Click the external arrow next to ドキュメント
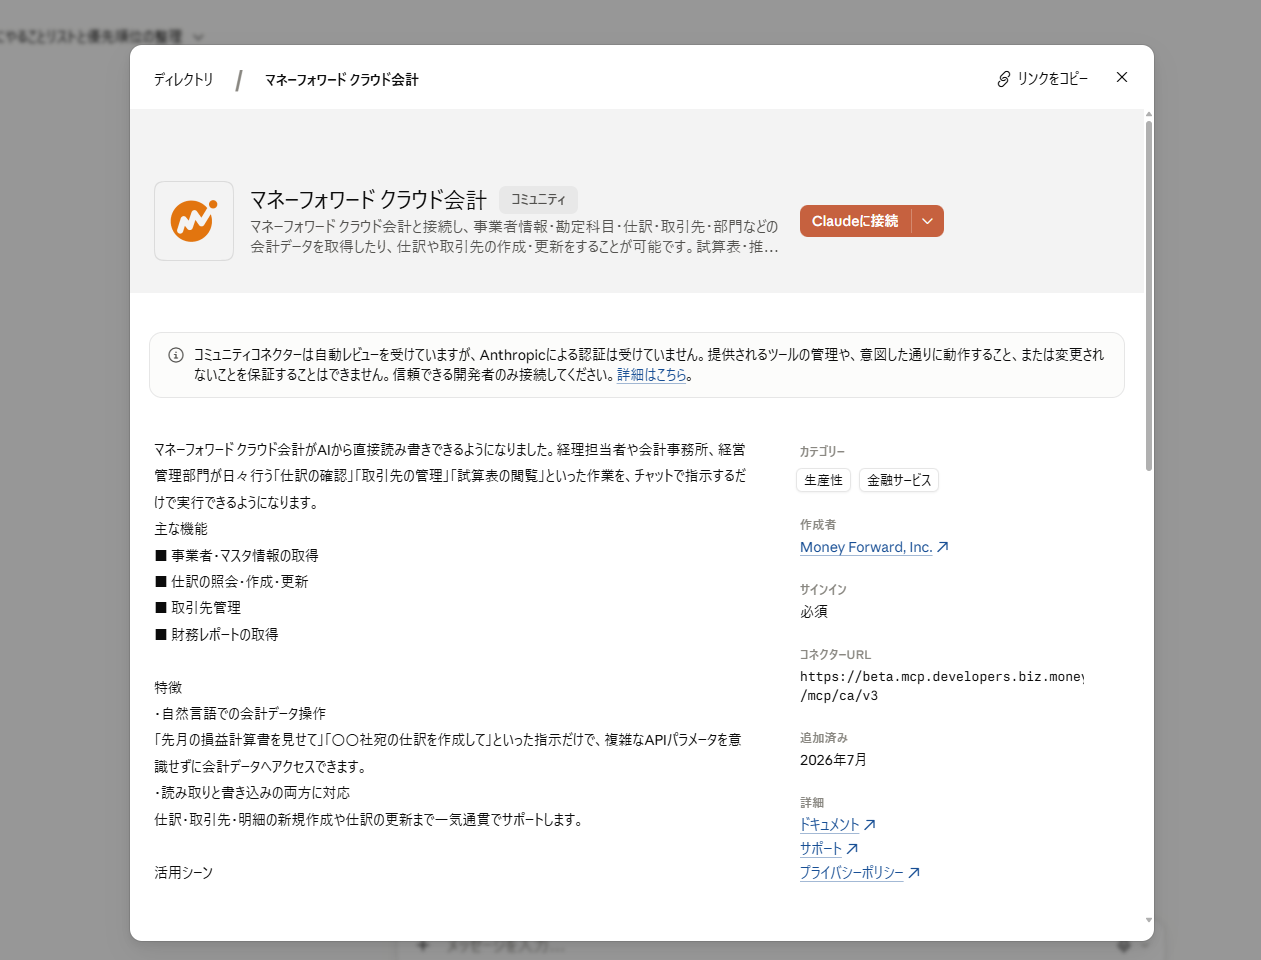The height and width of the screenshot is (960, 1261). tap(870, 825)
